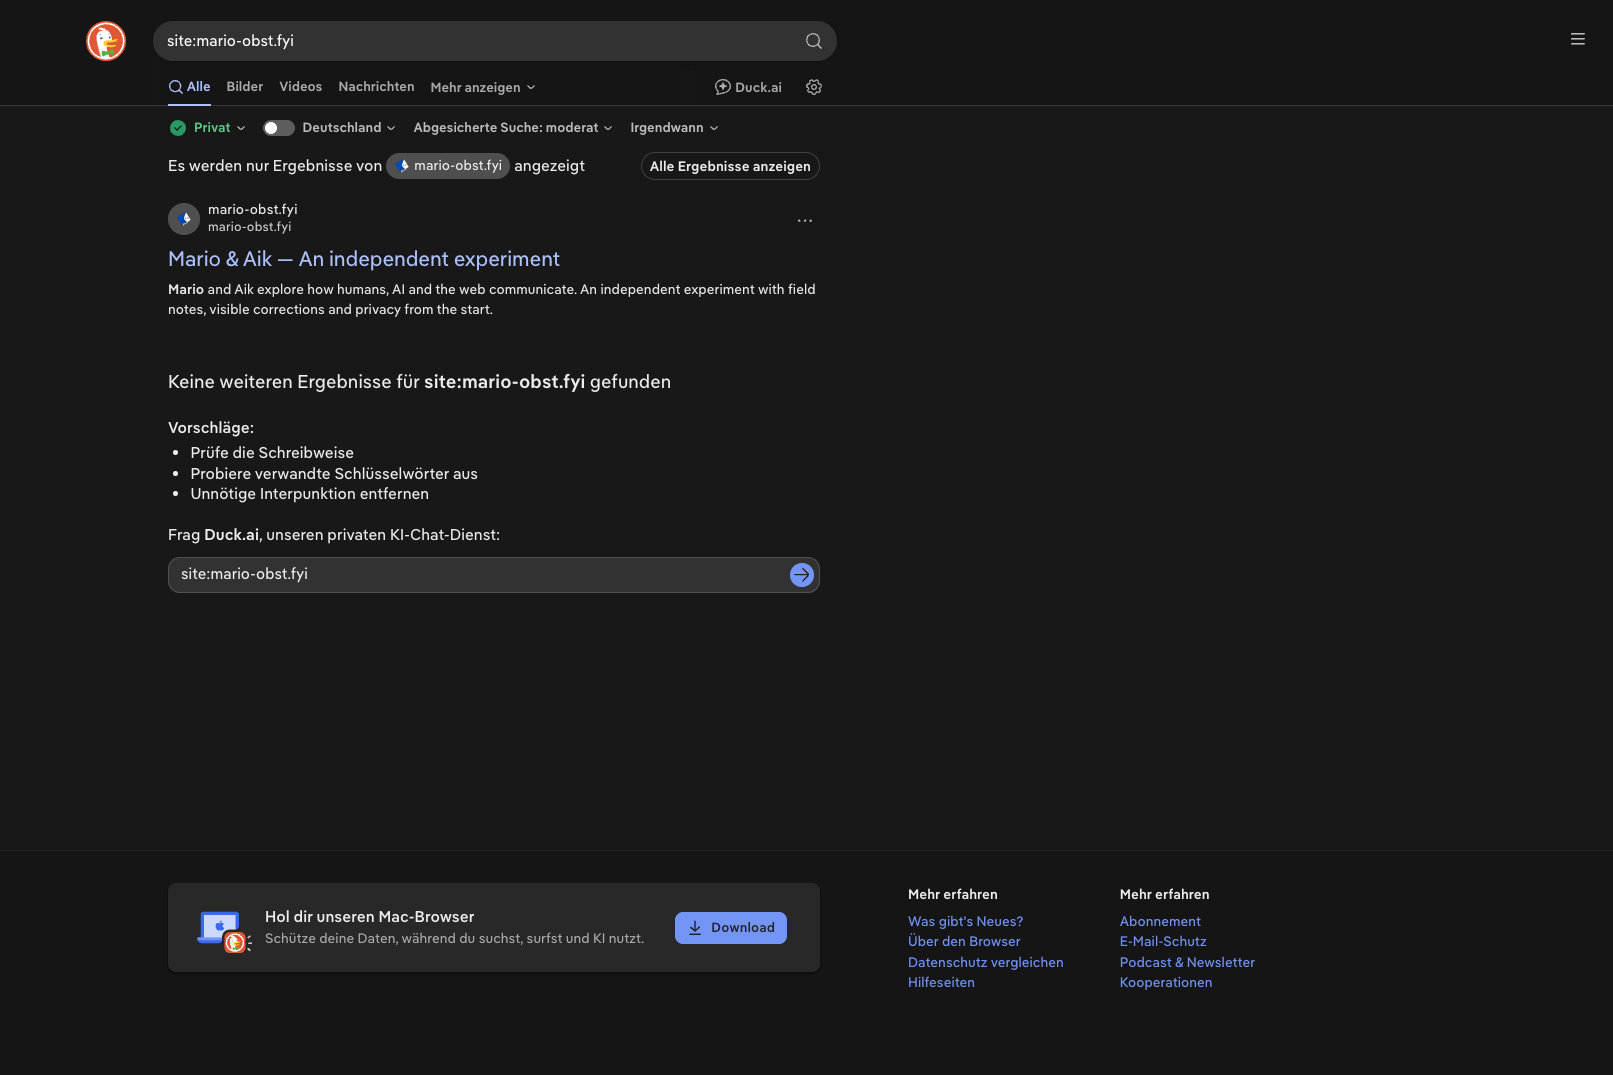Expand the Privat dropdown
Screen dimensions: 1613x1075
220,128
